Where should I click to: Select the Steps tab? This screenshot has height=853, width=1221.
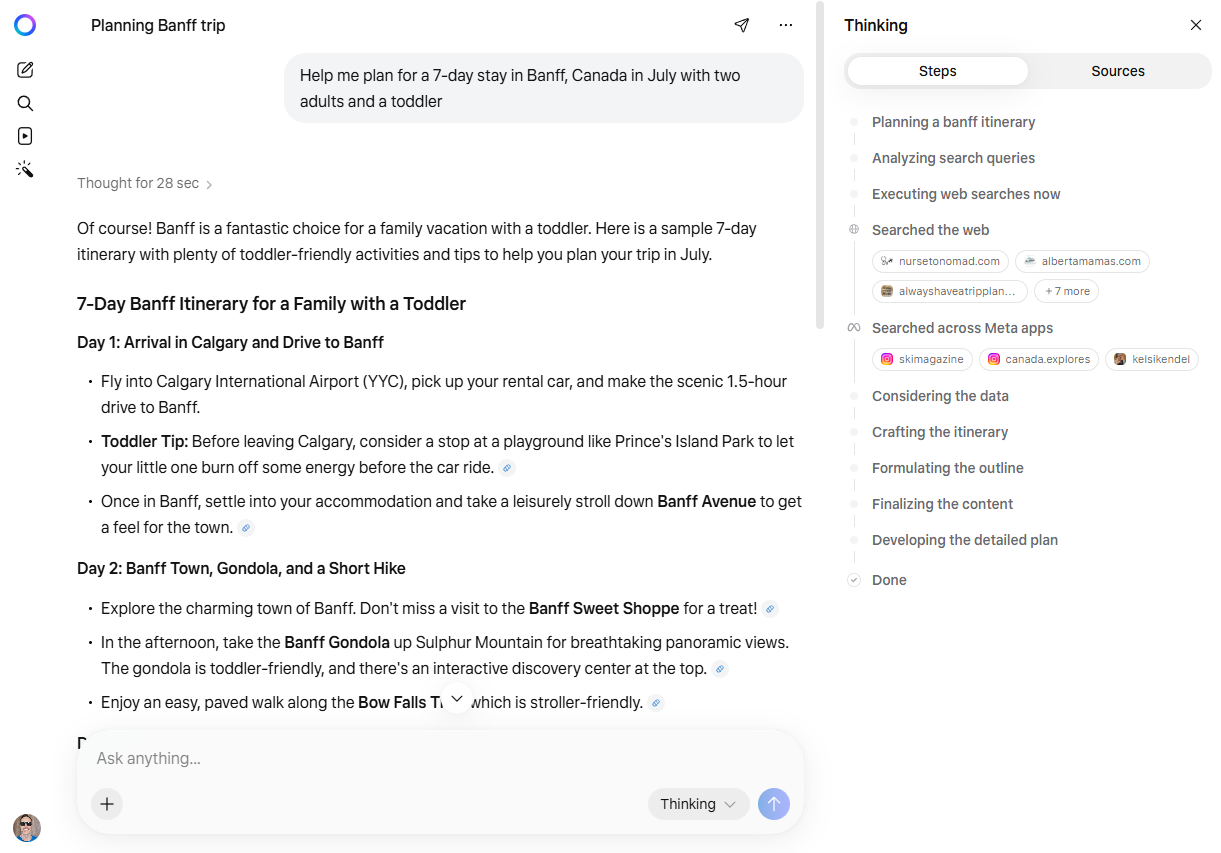pos(937,70)
